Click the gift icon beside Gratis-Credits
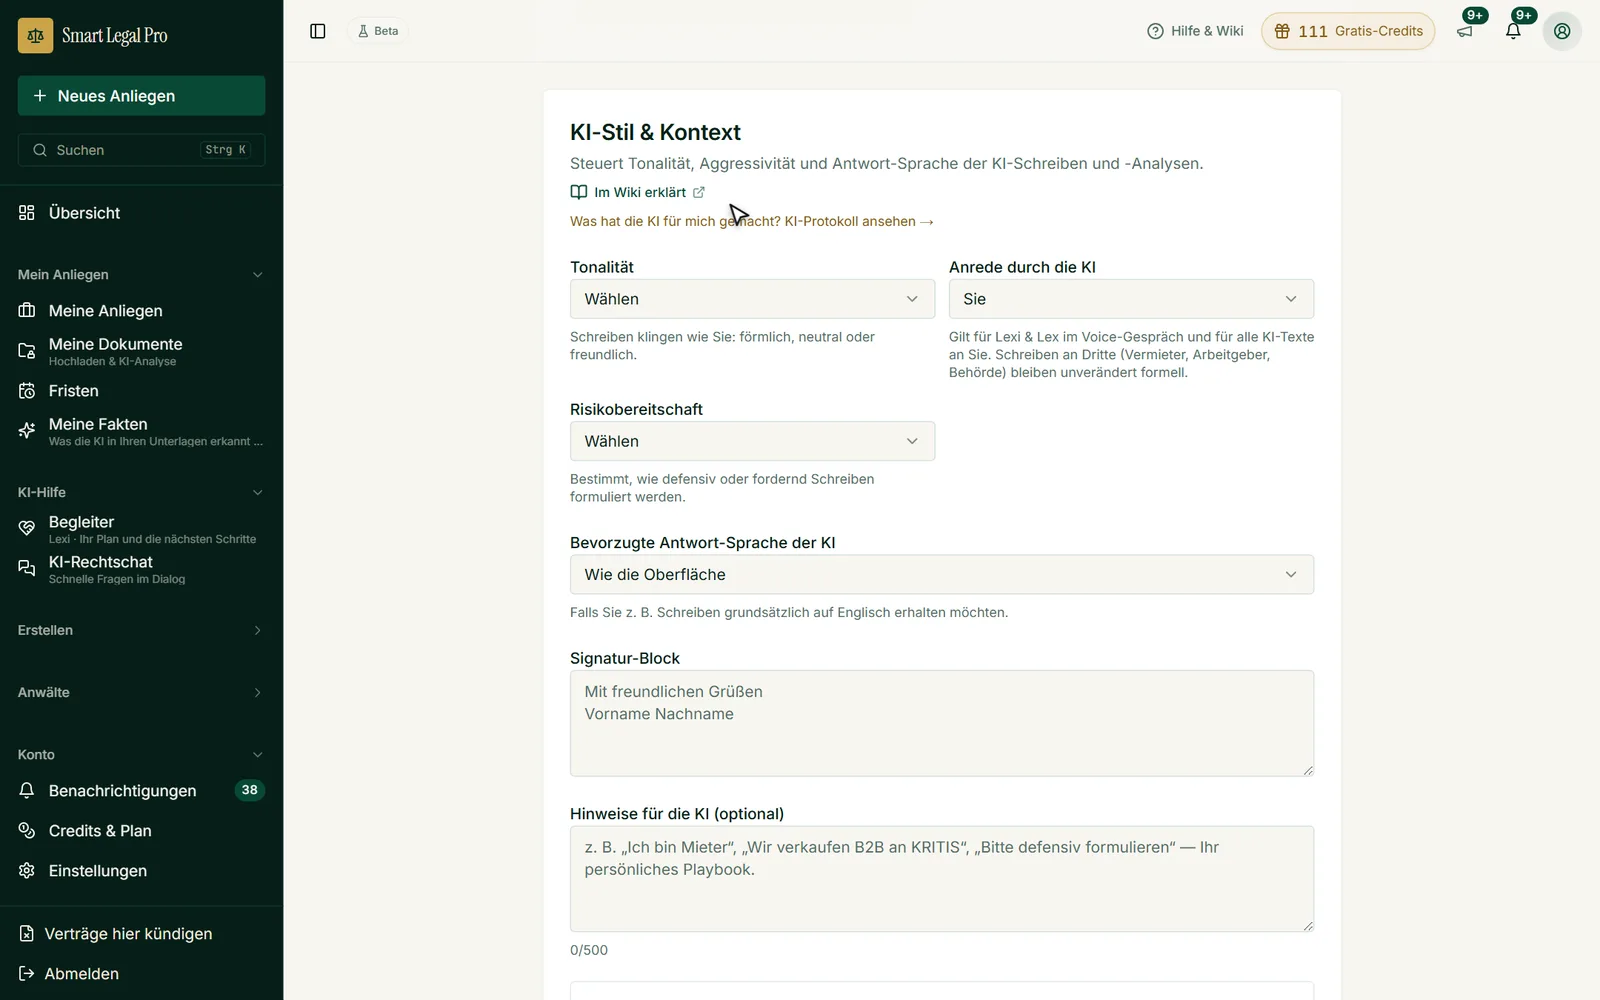Screen dimensions: 1600x1000 pos(1282,31)
